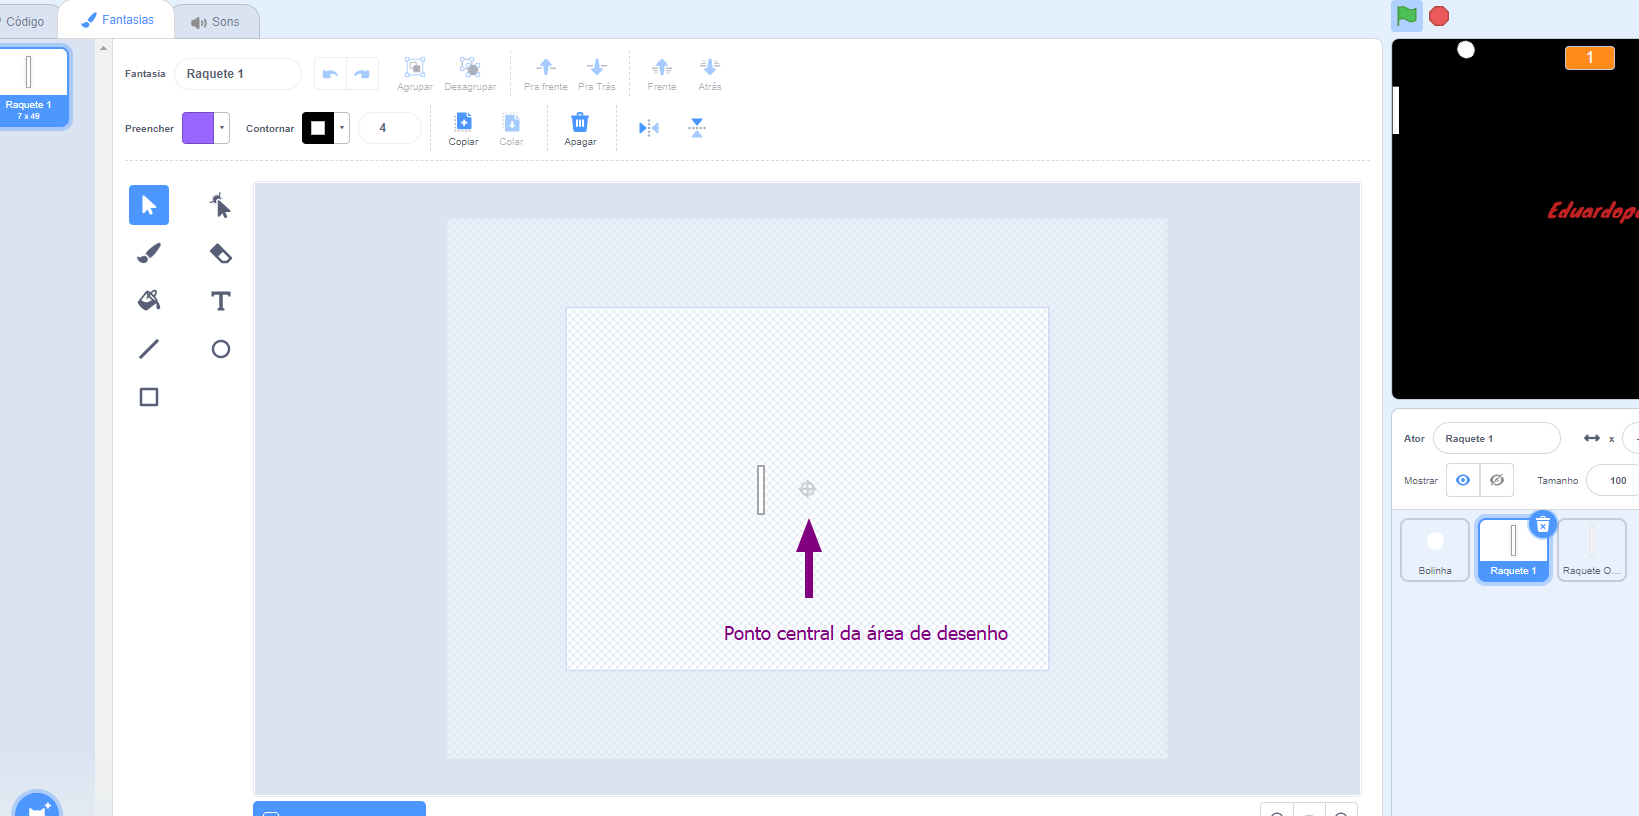This screenshot has width=1639, height=816.
Task: Click the Contornar outline color swatch
Action: [318, 128]
